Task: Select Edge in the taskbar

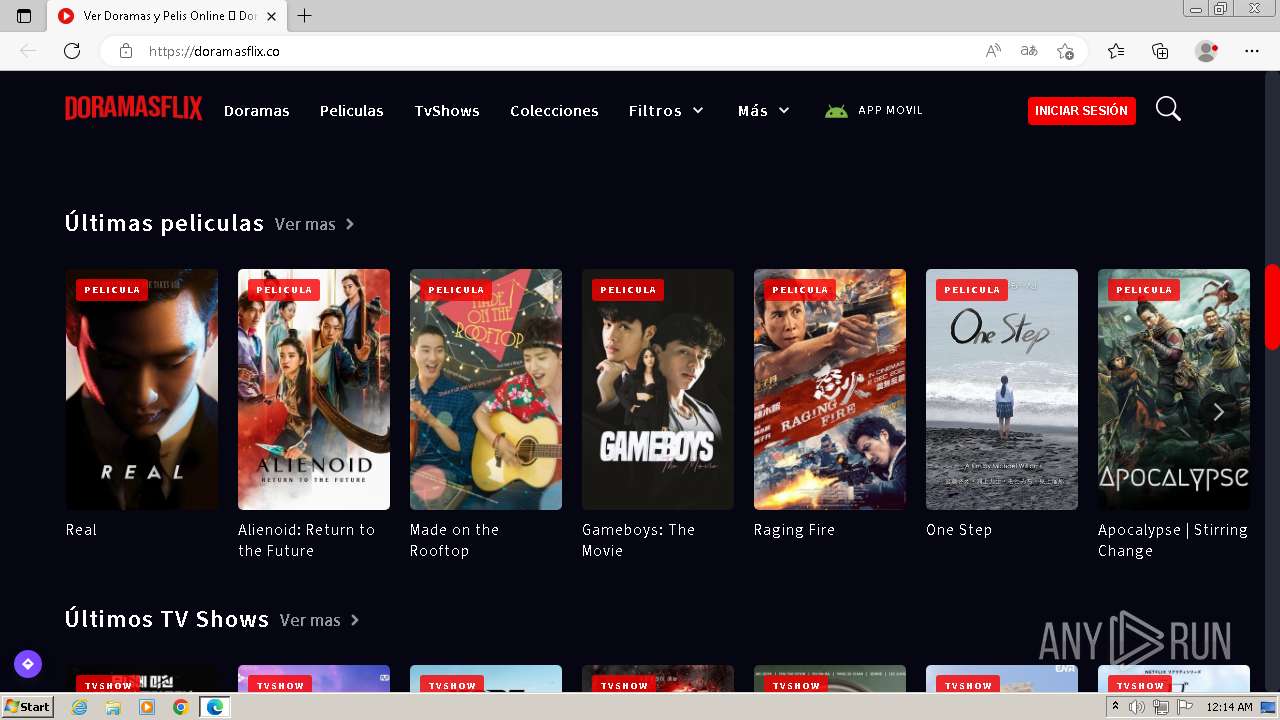Action: pyautogui.click(x=214, y=707)
